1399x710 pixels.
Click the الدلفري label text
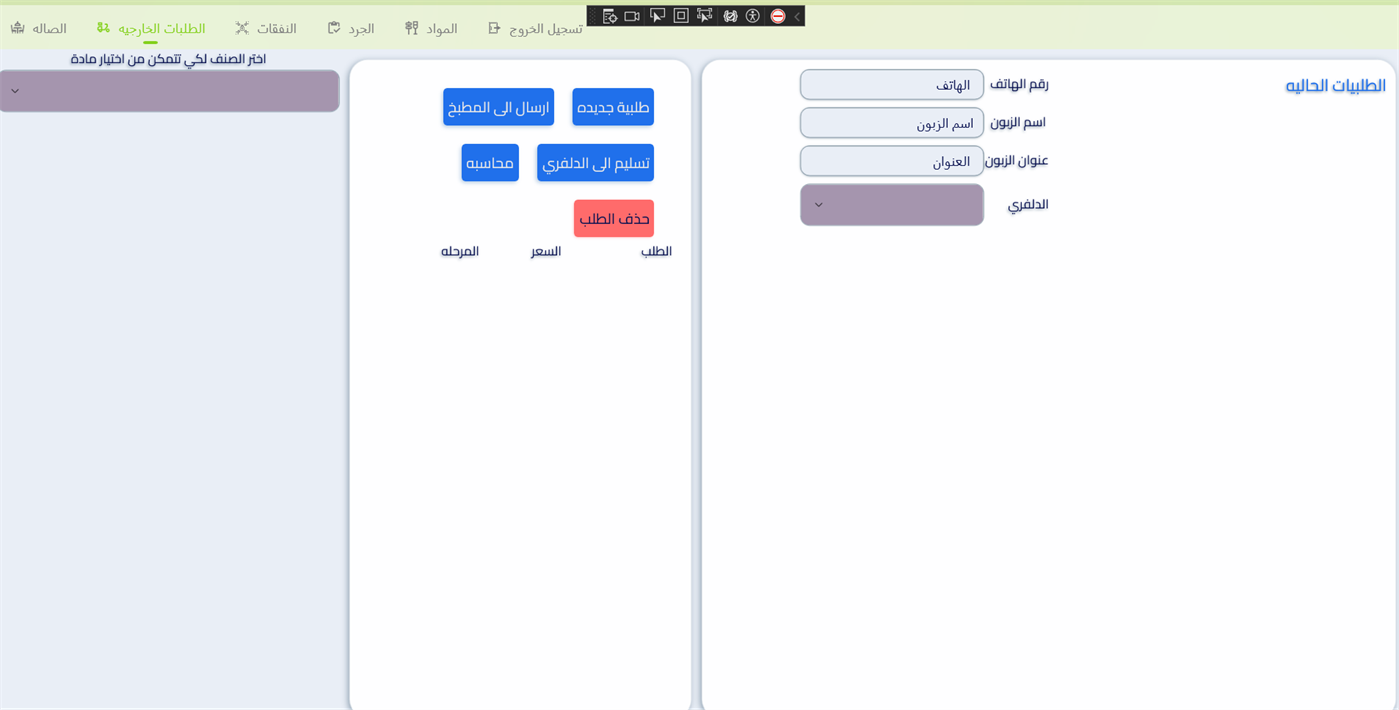(1028, 204)
